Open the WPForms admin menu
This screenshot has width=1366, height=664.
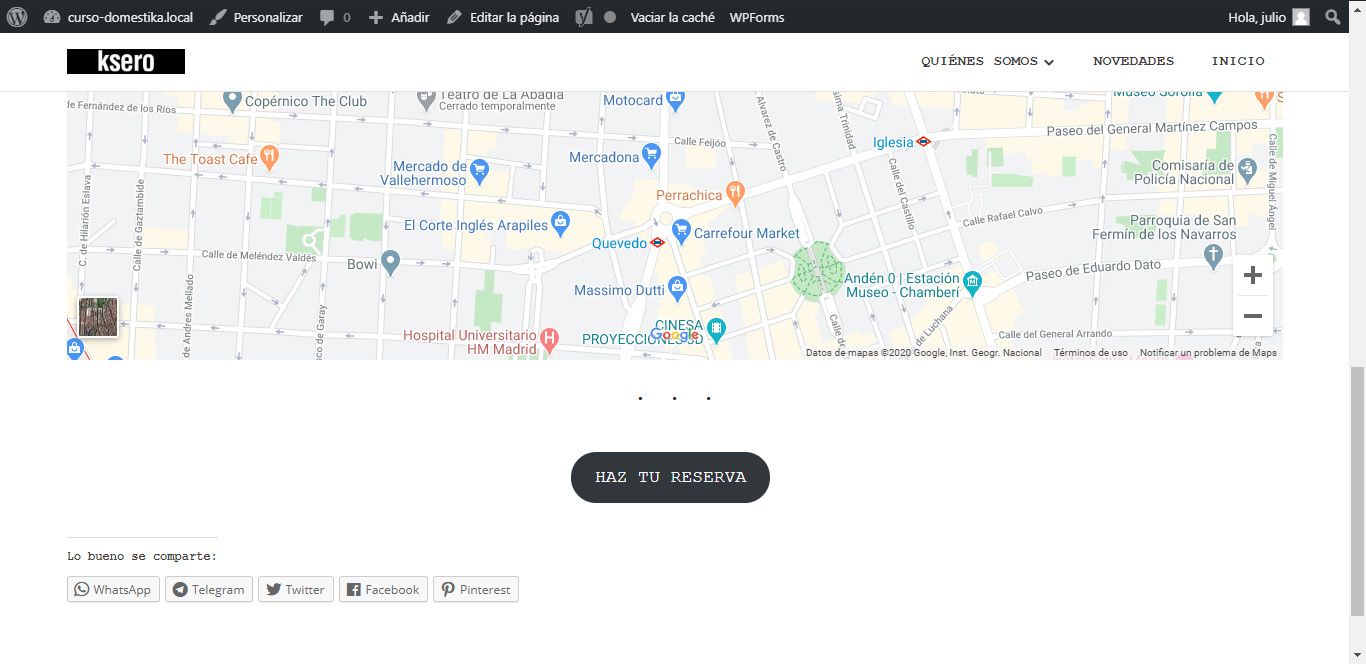point(757,17)
